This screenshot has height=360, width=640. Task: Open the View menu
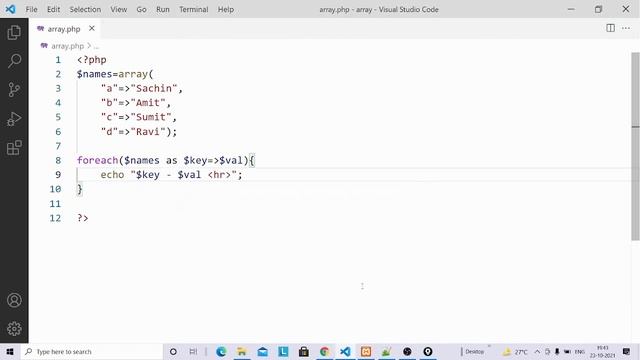[x=118, y=9]
